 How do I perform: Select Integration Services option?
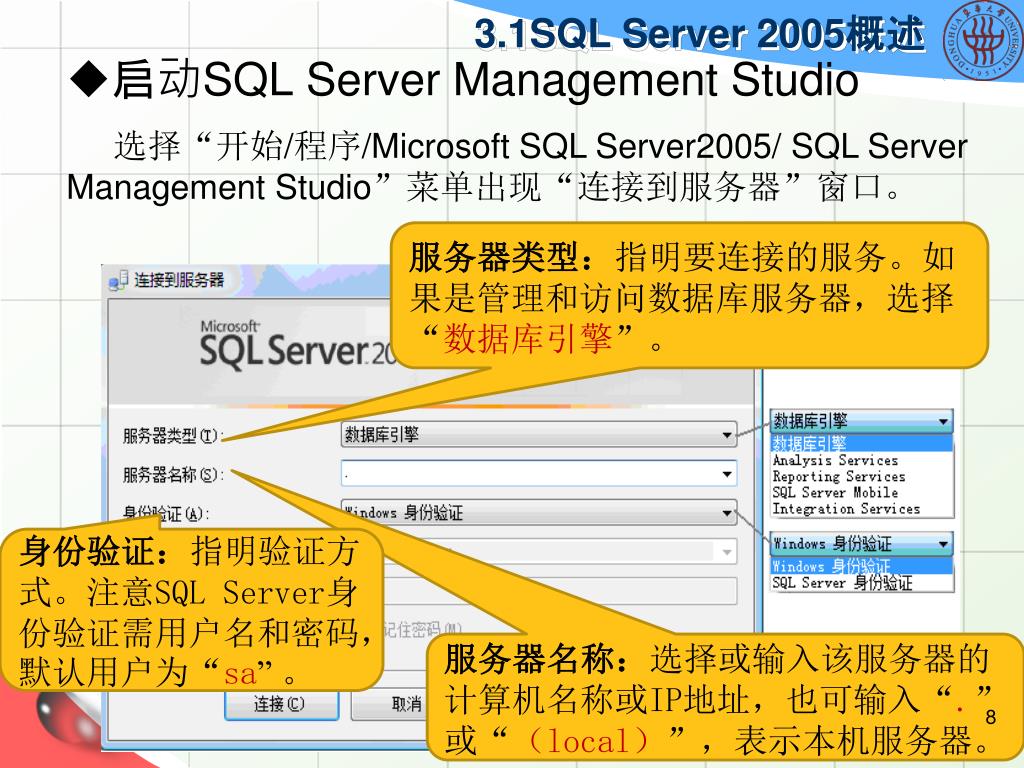846,509
